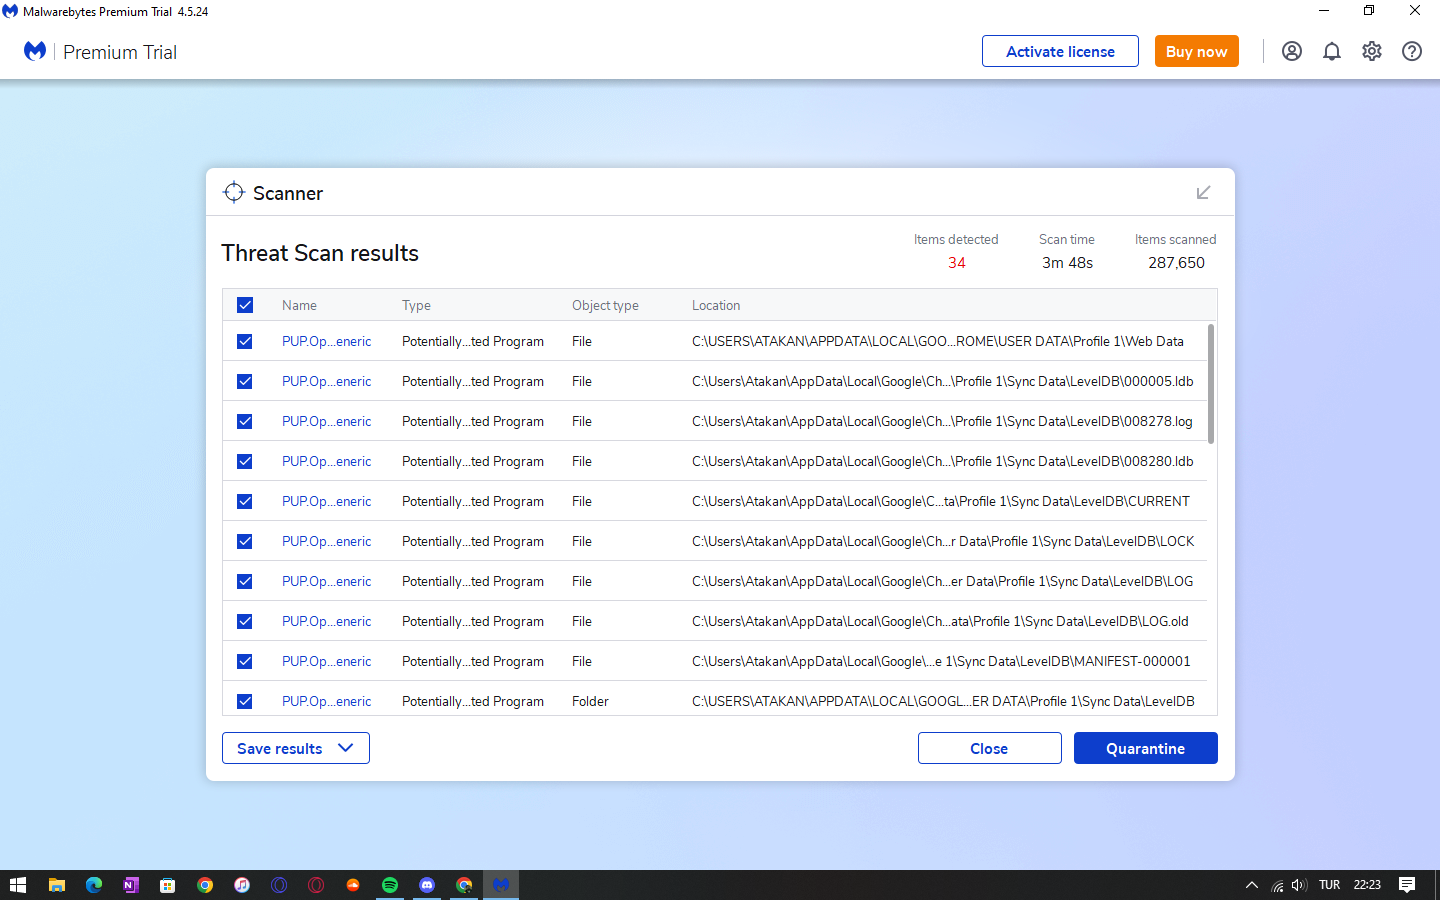Close the scan results dialog
Image resolution: width=1440 pixels, height=900 pixels.
(989, 748)
